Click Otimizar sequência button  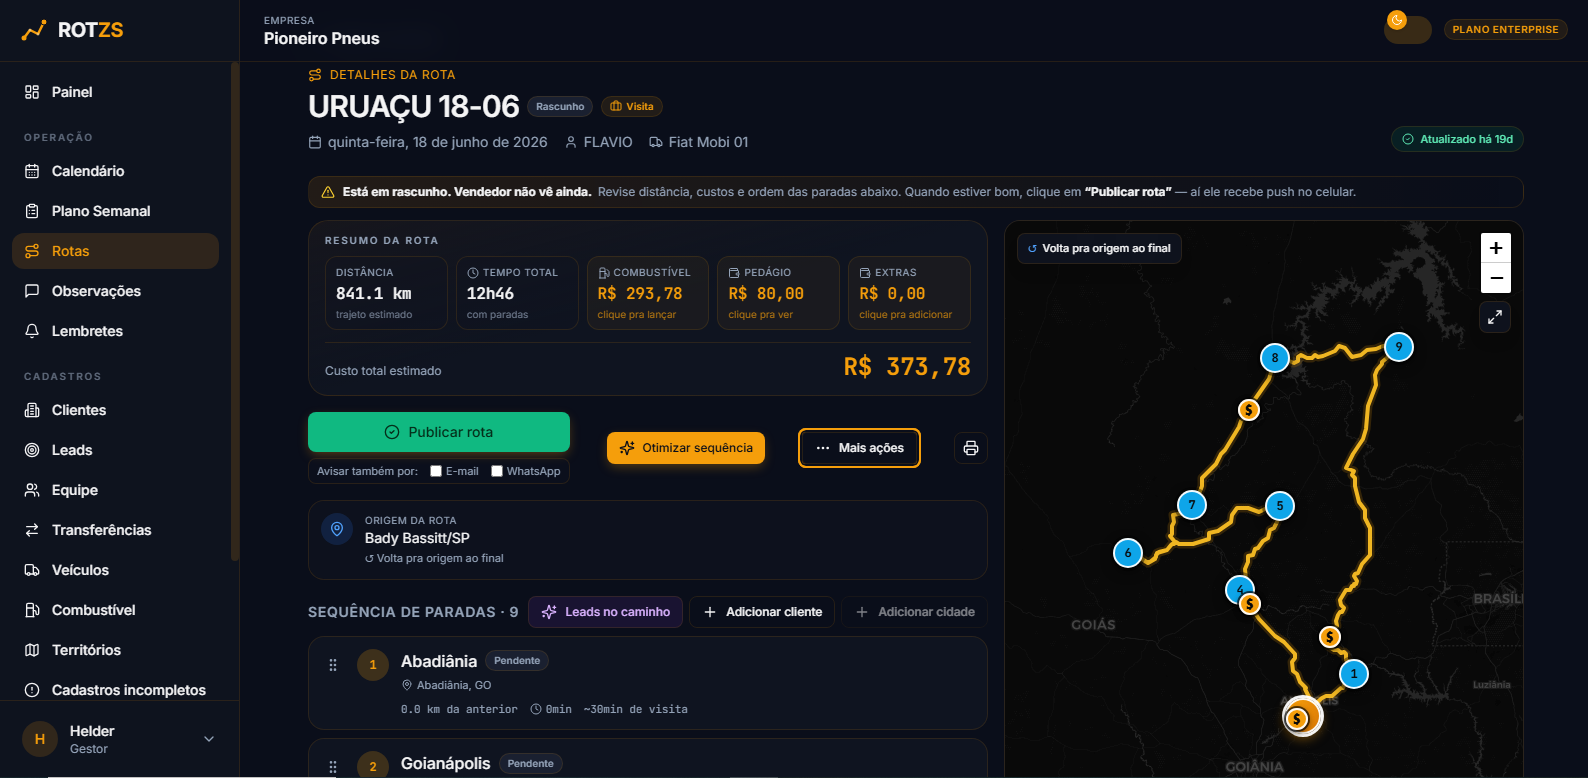click(x=686, y=448)
